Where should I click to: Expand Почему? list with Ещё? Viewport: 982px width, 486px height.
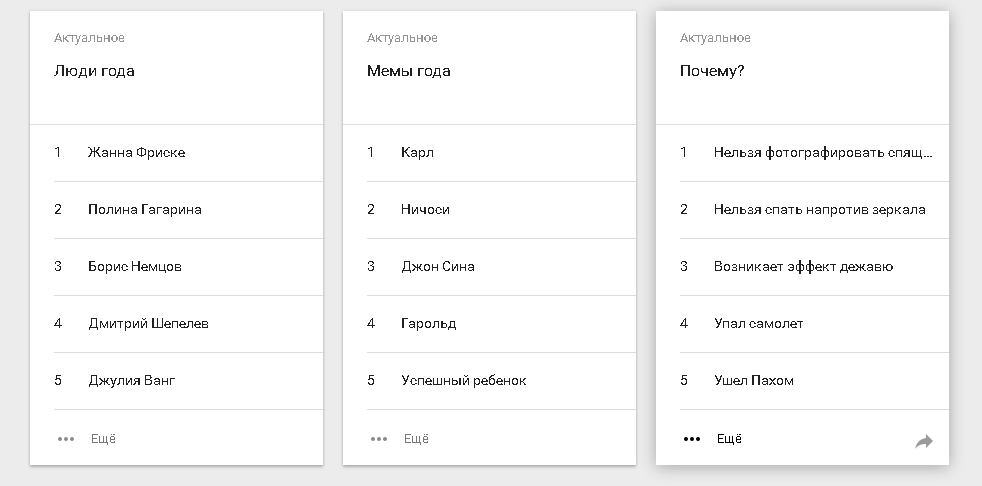coord(730,439)
